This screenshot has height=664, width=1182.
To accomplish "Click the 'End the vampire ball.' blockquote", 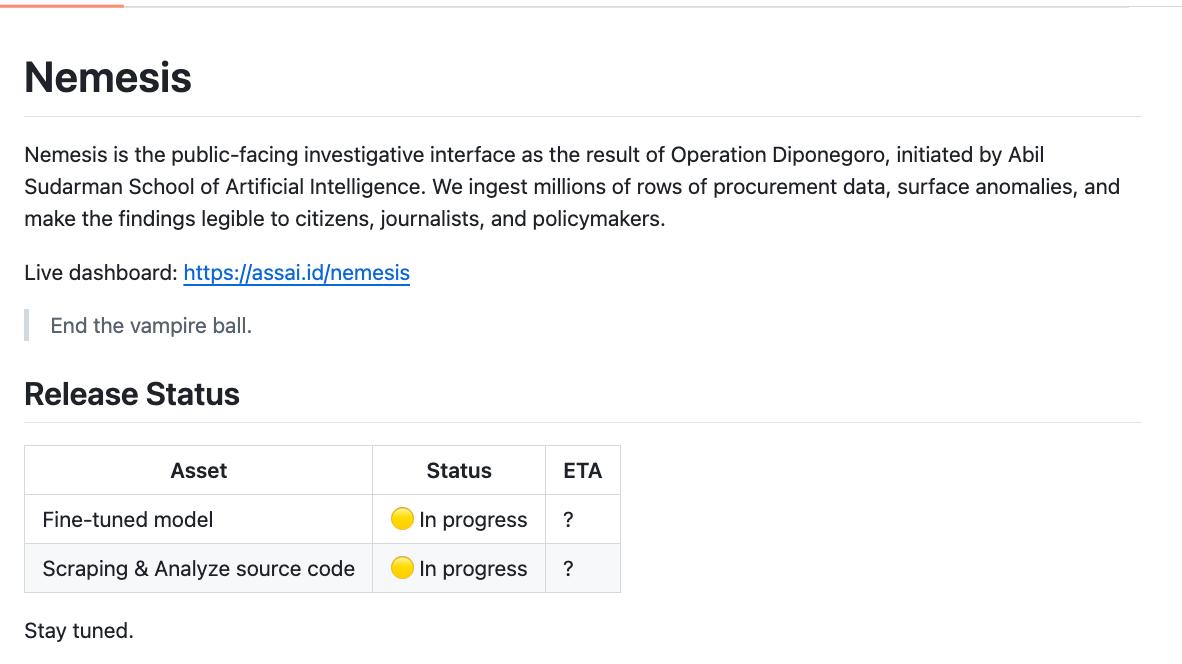I will pyautogui.click(x=151, y=326).
